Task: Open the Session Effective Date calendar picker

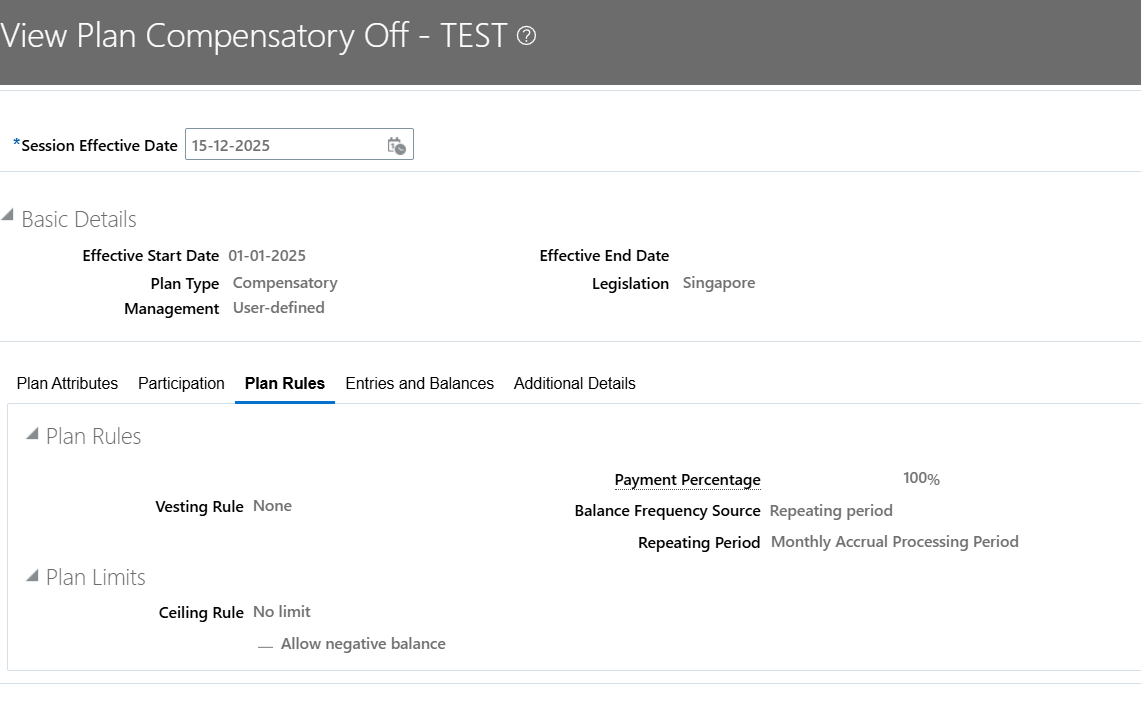Action: pyautogui.click(x=396, y=145)
